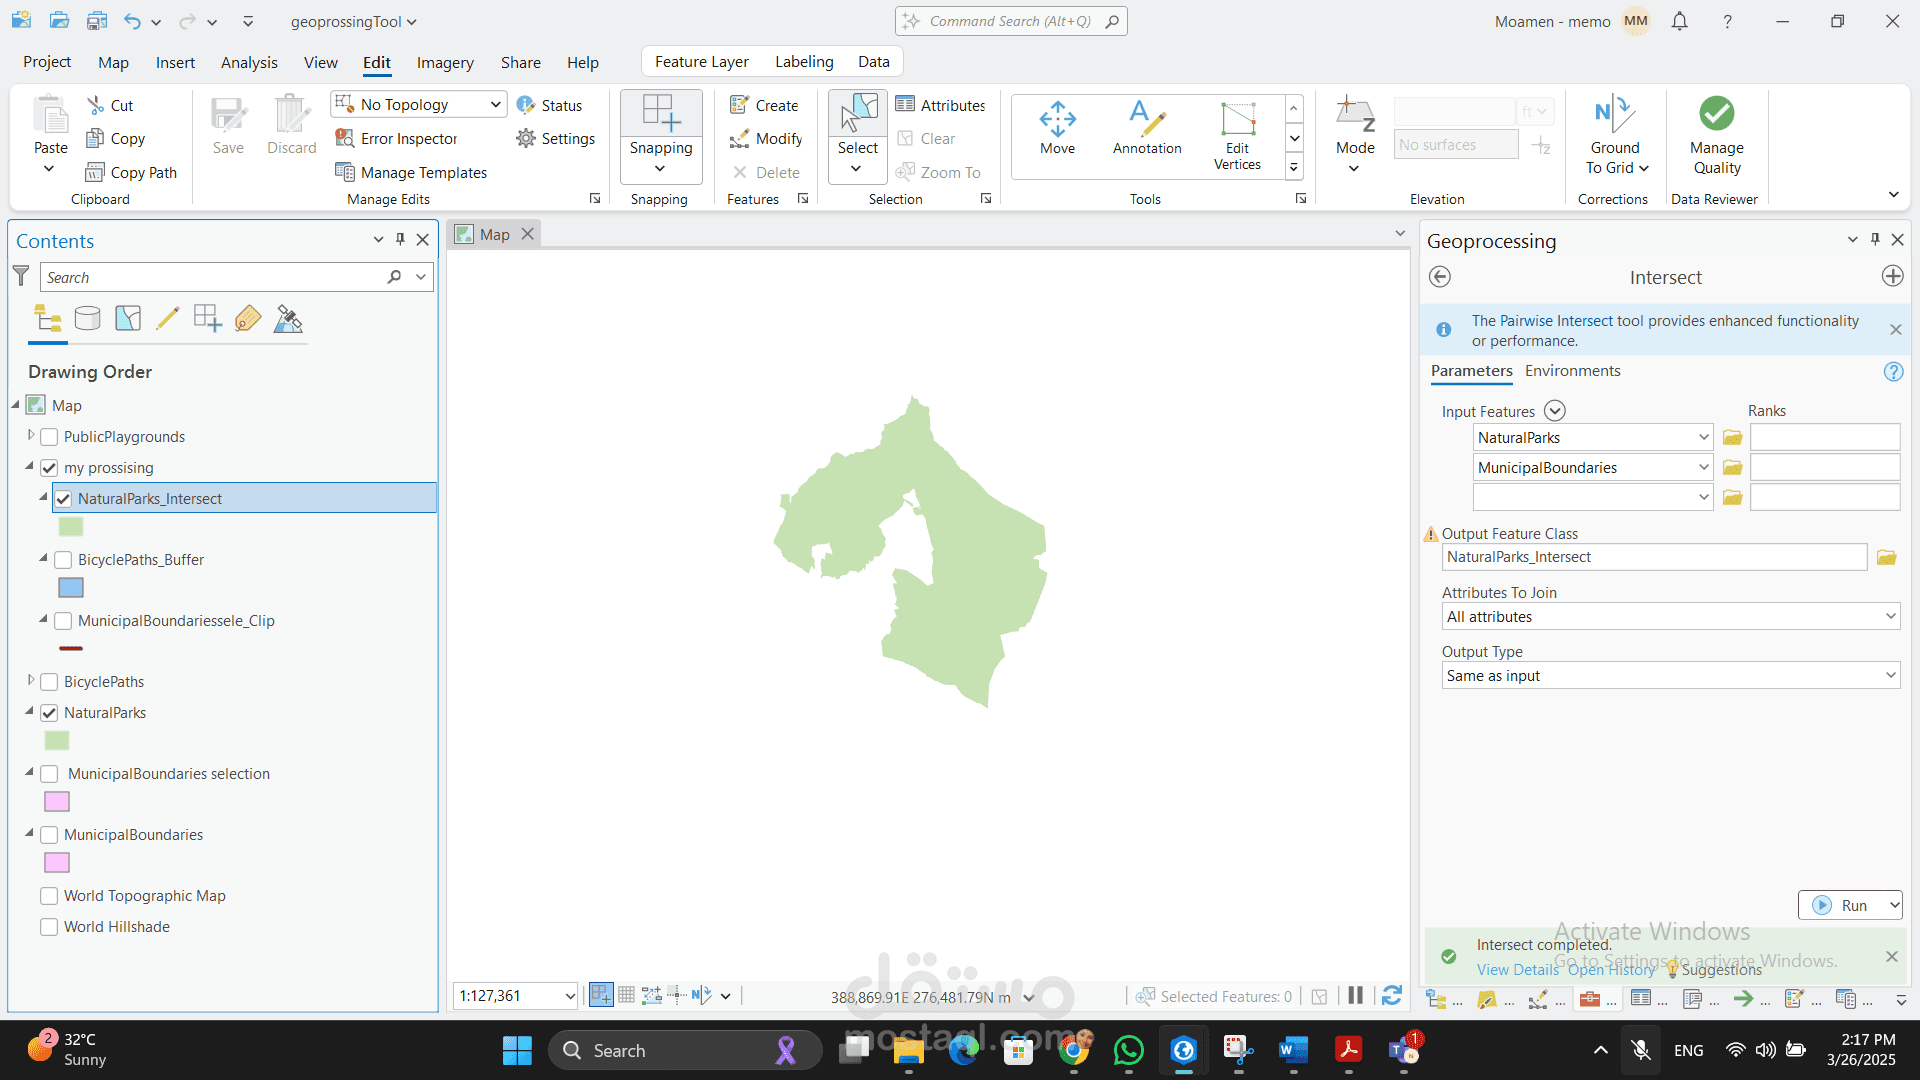Click the Pairwise Intersect link

[x=1556, y=321]
